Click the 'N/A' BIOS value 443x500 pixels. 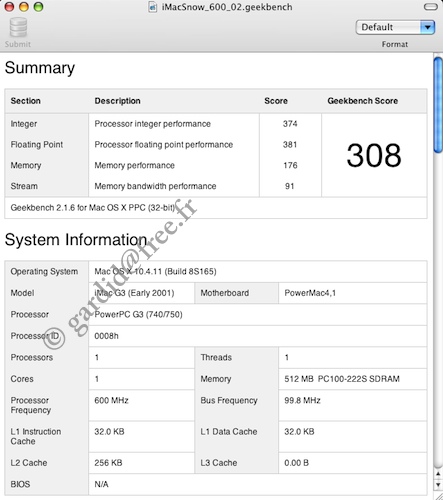coord(101,484)
